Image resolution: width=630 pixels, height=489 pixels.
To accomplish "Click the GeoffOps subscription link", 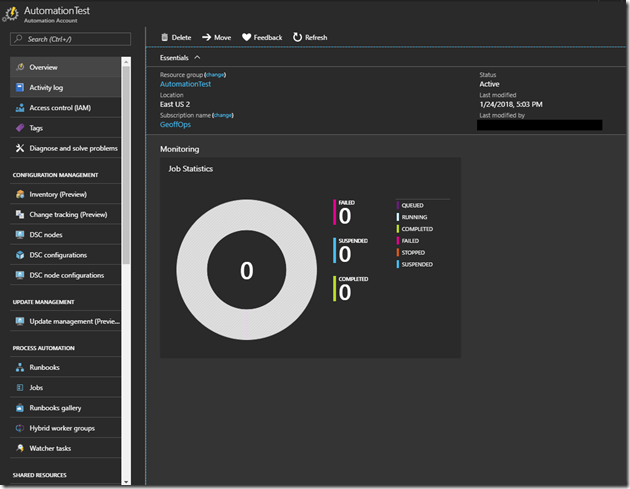I will click(176, 125).
